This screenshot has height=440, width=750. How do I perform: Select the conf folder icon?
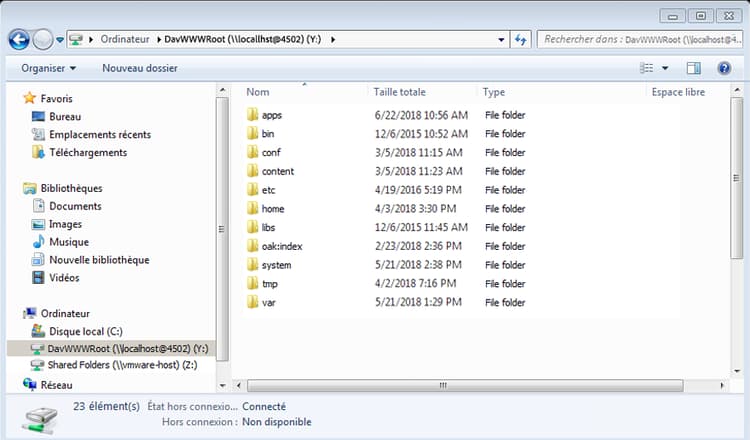point(253,152)
